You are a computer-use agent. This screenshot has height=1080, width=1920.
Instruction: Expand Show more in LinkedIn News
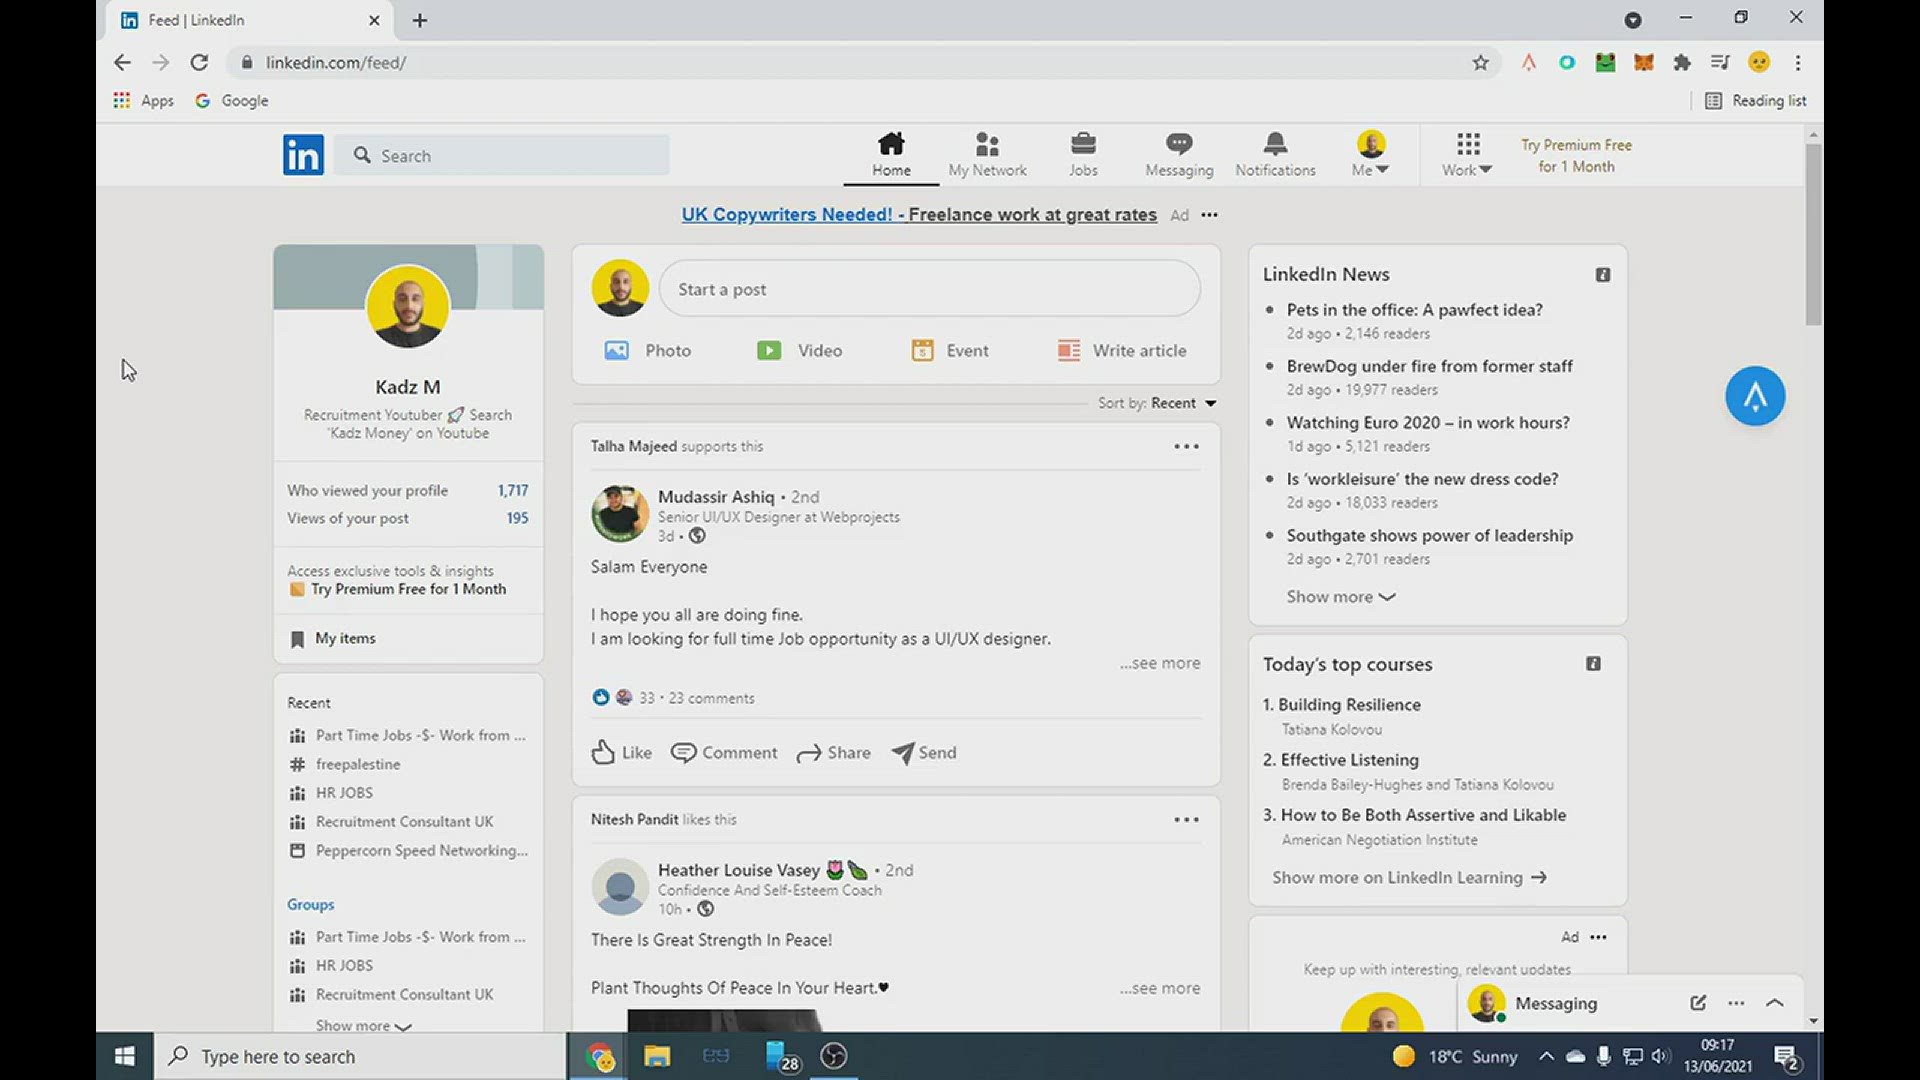(x=1340, y=597)
